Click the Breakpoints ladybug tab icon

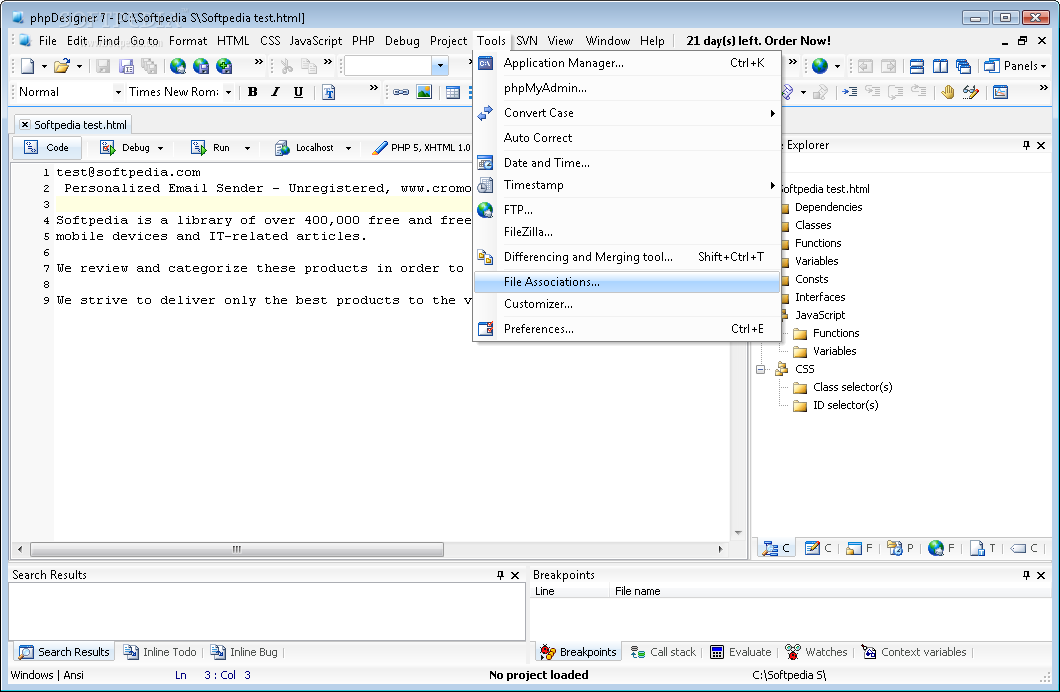coord(548,652)
